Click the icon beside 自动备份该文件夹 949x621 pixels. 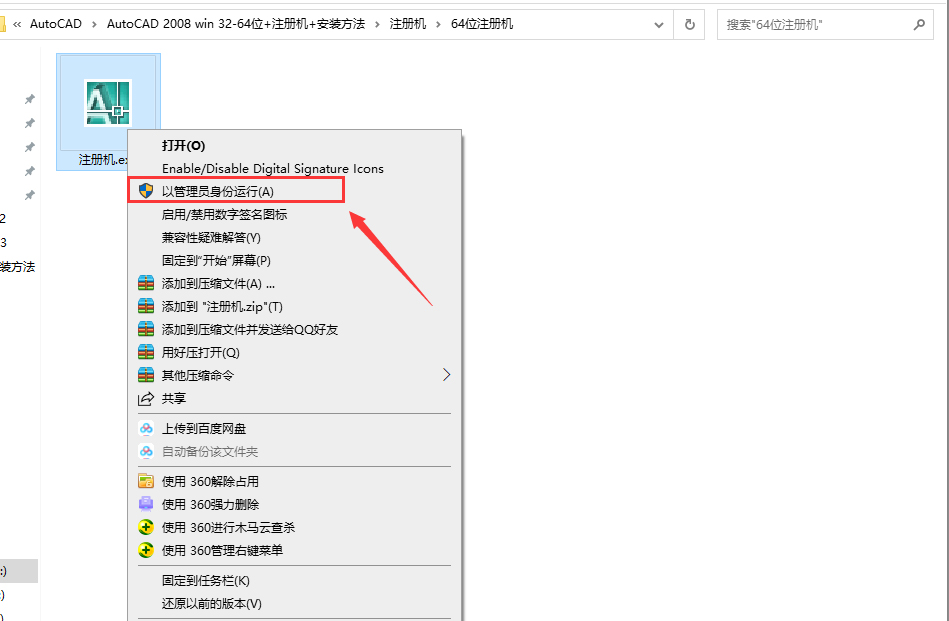[x=146, y=452]
